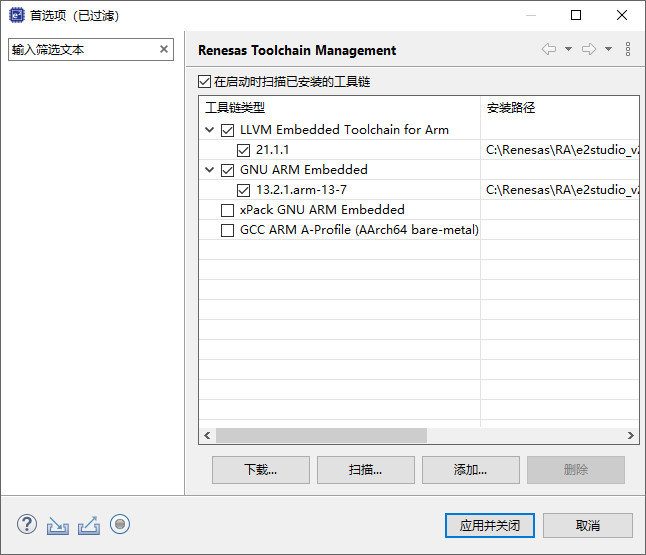Click the 工具链类型 column header
Screen dimensions: 646x555
coord(340,108)
